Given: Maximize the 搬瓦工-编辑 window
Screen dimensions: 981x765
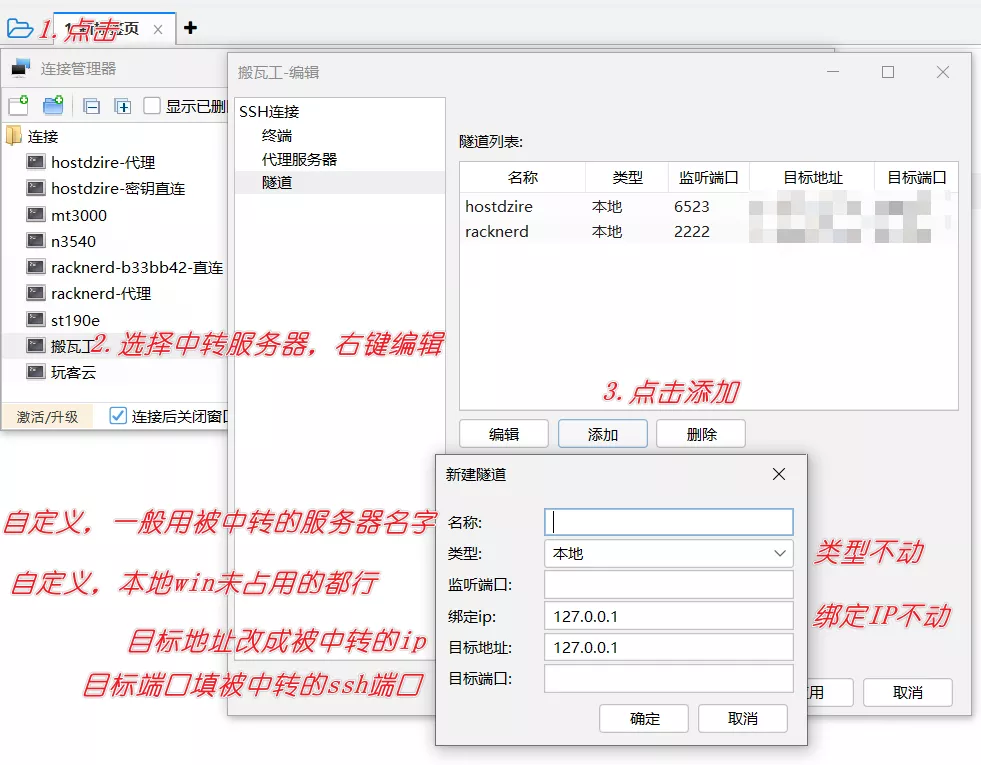Looking at the screenshot, I should [888, 72].
